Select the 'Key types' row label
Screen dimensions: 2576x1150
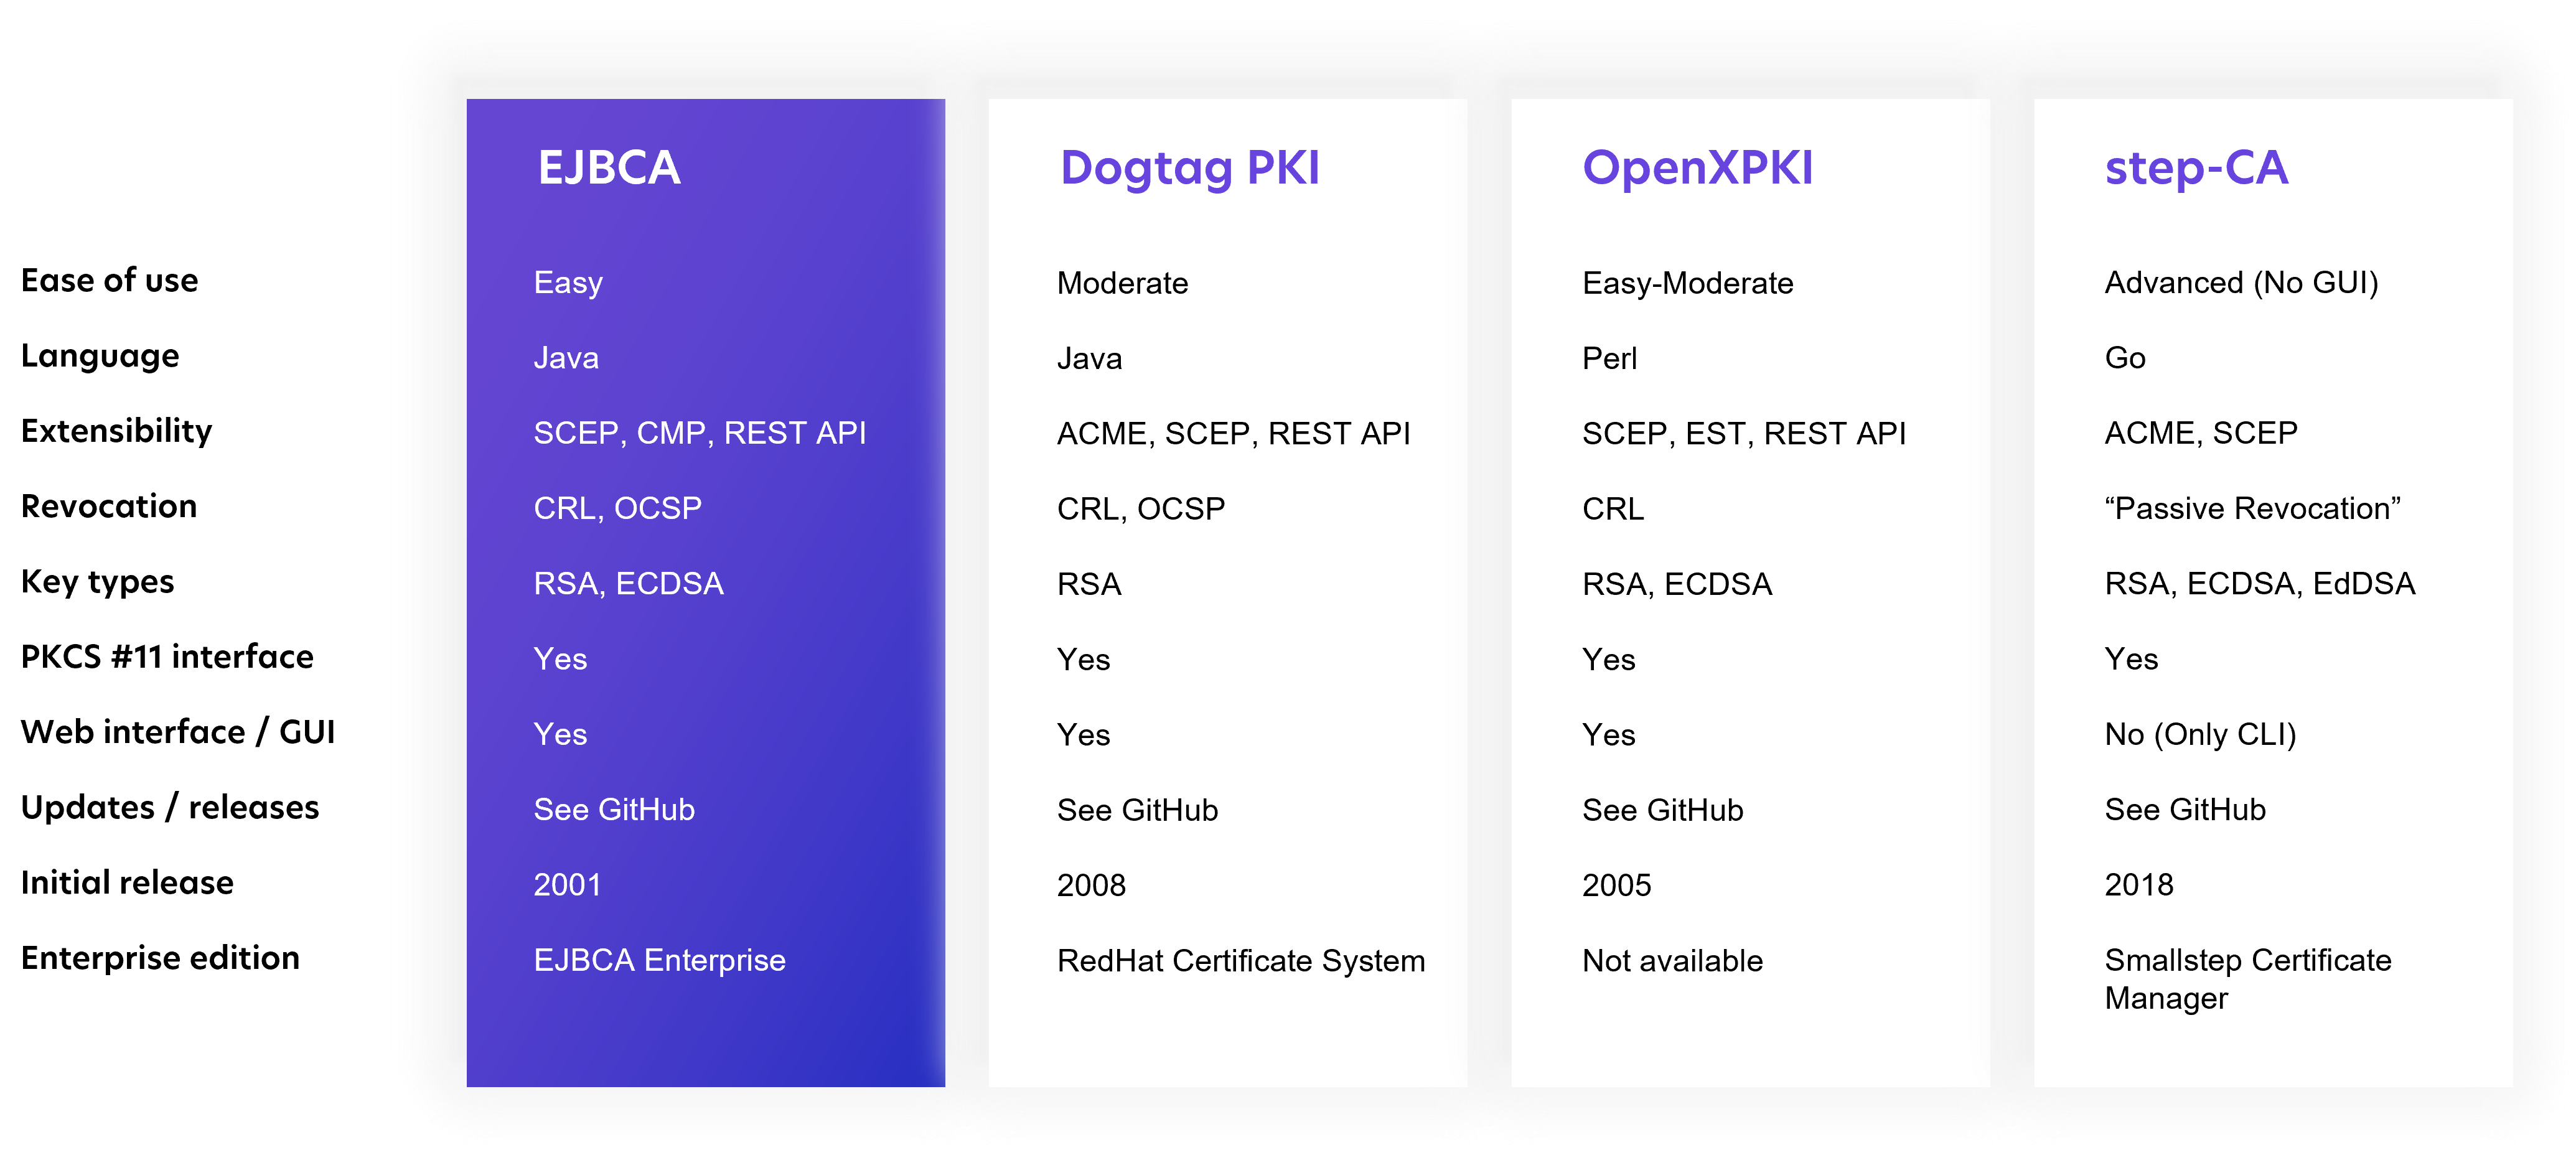pos(98,582)
